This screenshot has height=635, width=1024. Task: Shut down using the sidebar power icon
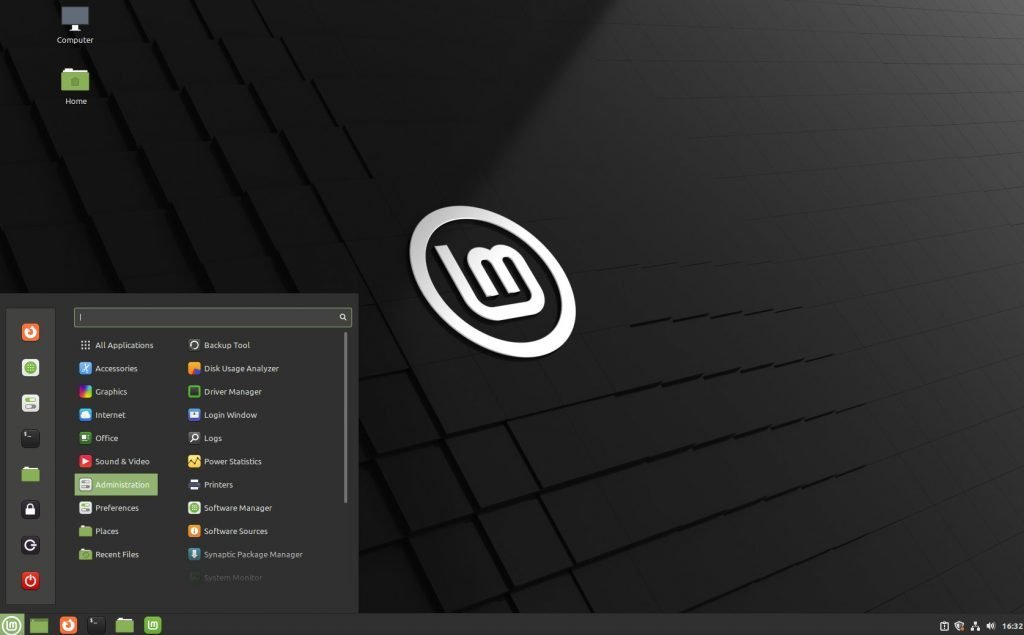30,581
